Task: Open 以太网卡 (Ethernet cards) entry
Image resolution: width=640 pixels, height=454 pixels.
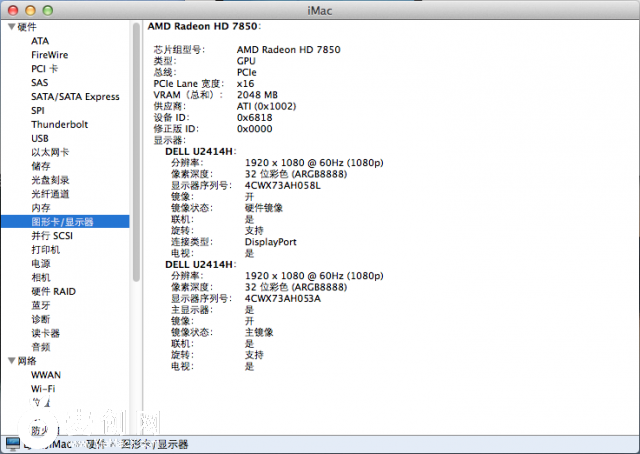Action: pos(50,152)
